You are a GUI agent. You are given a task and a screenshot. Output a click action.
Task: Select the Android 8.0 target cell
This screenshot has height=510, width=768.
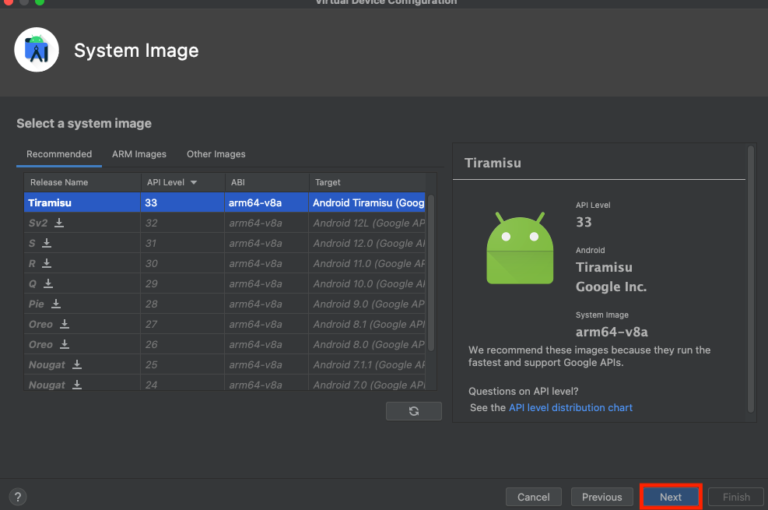[367, 344]
